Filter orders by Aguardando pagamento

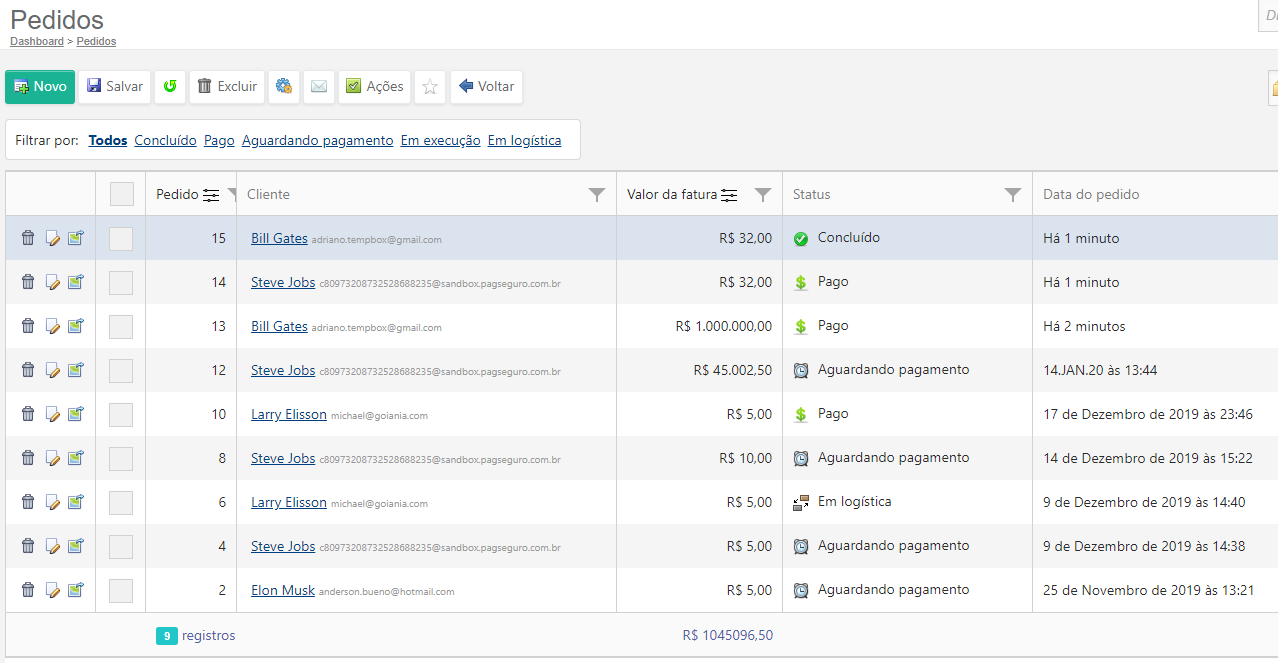[317, 141]
